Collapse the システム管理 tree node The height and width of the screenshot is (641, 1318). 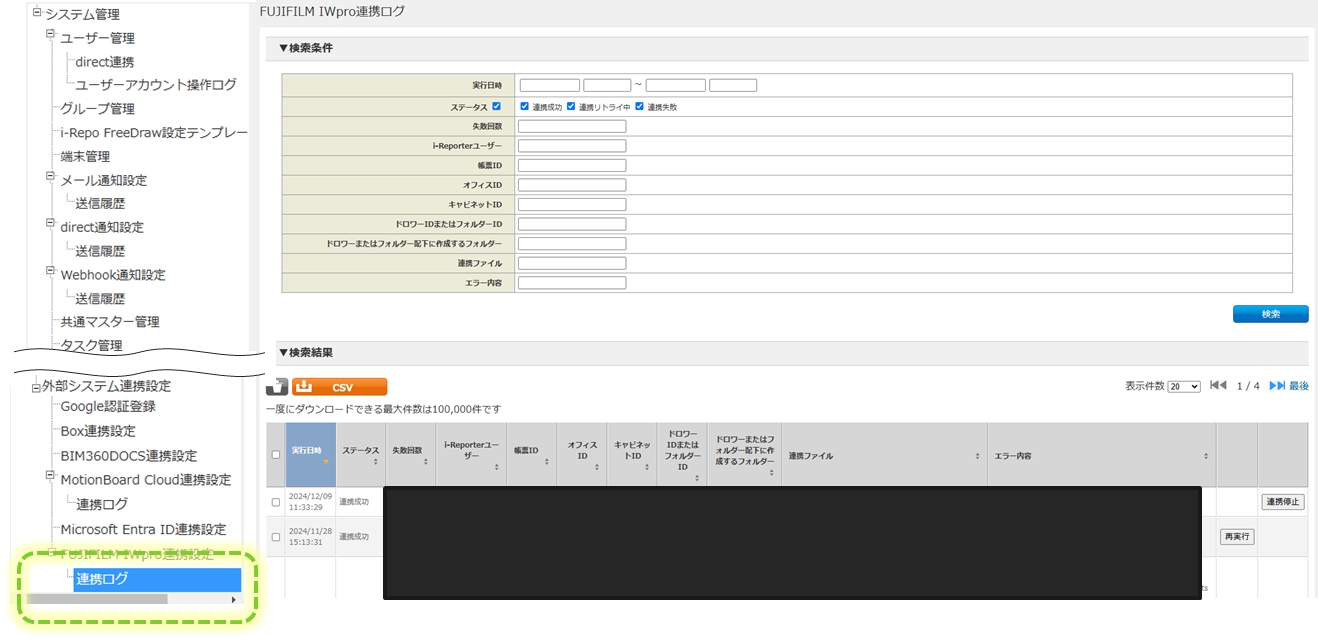(37, 12)
